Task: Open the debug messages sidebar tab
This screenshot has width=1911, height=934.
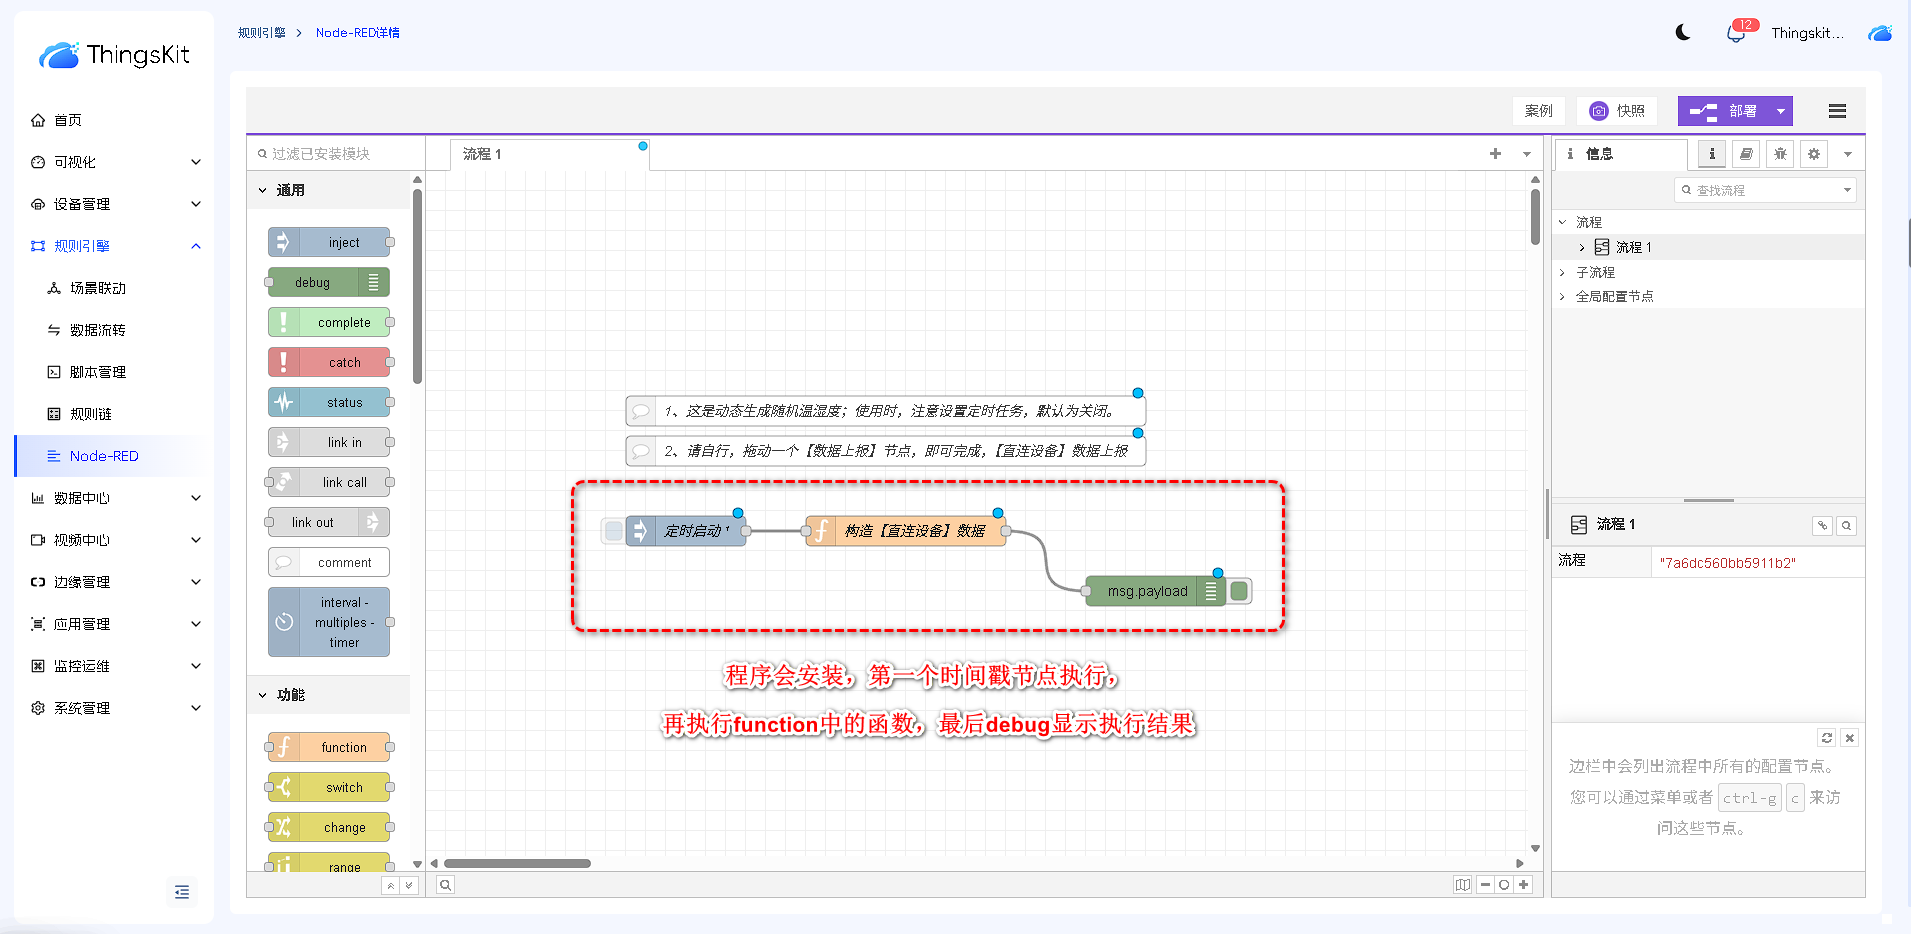Action: pos(1780,154)
